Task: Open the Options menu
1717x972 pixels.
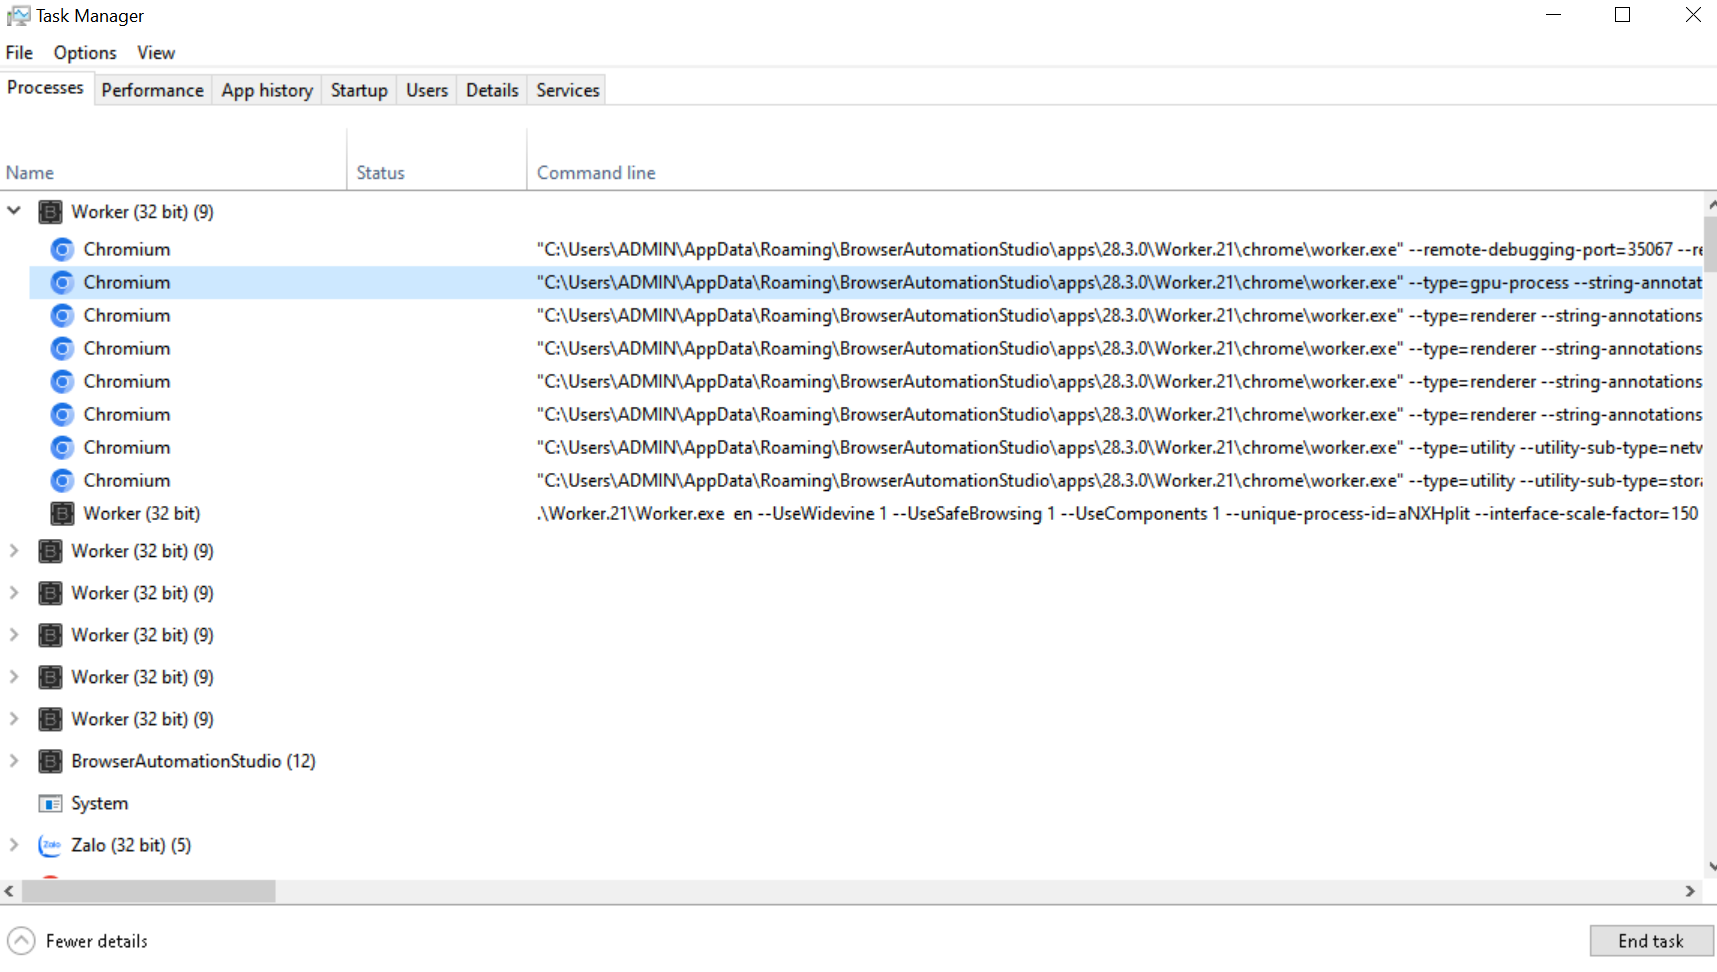Action: pos(85,53)
